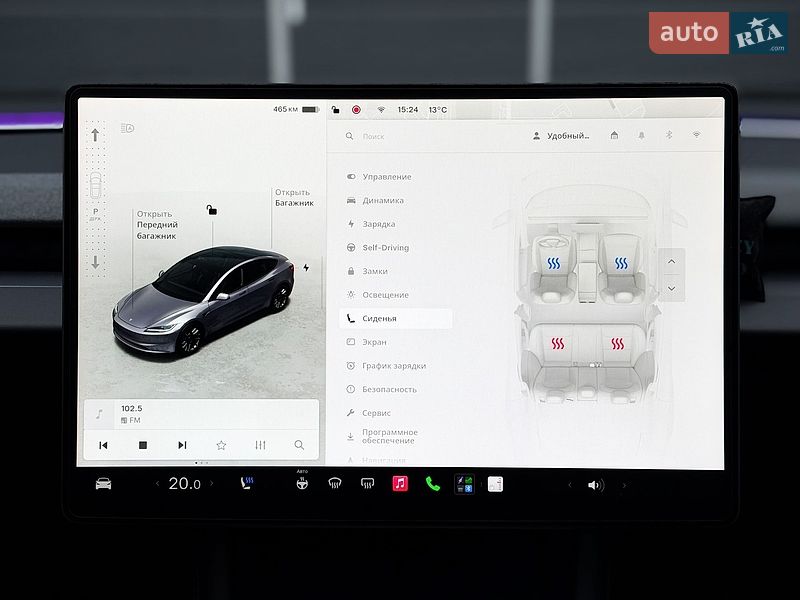
Task: Open the app launcher grid icon
Action: point(464,484)
